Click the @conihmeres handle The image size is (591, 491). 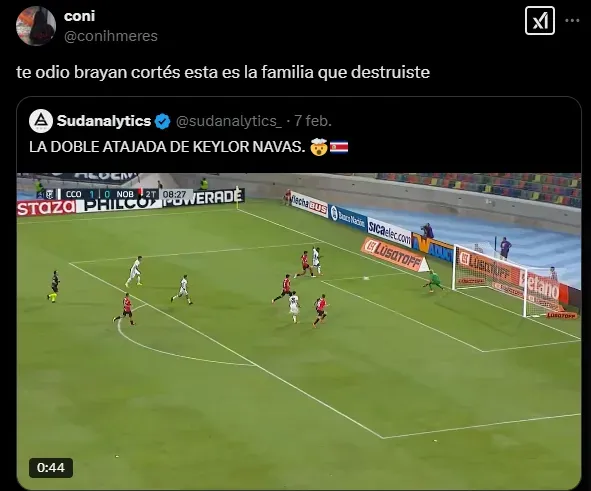coord(111,36)
